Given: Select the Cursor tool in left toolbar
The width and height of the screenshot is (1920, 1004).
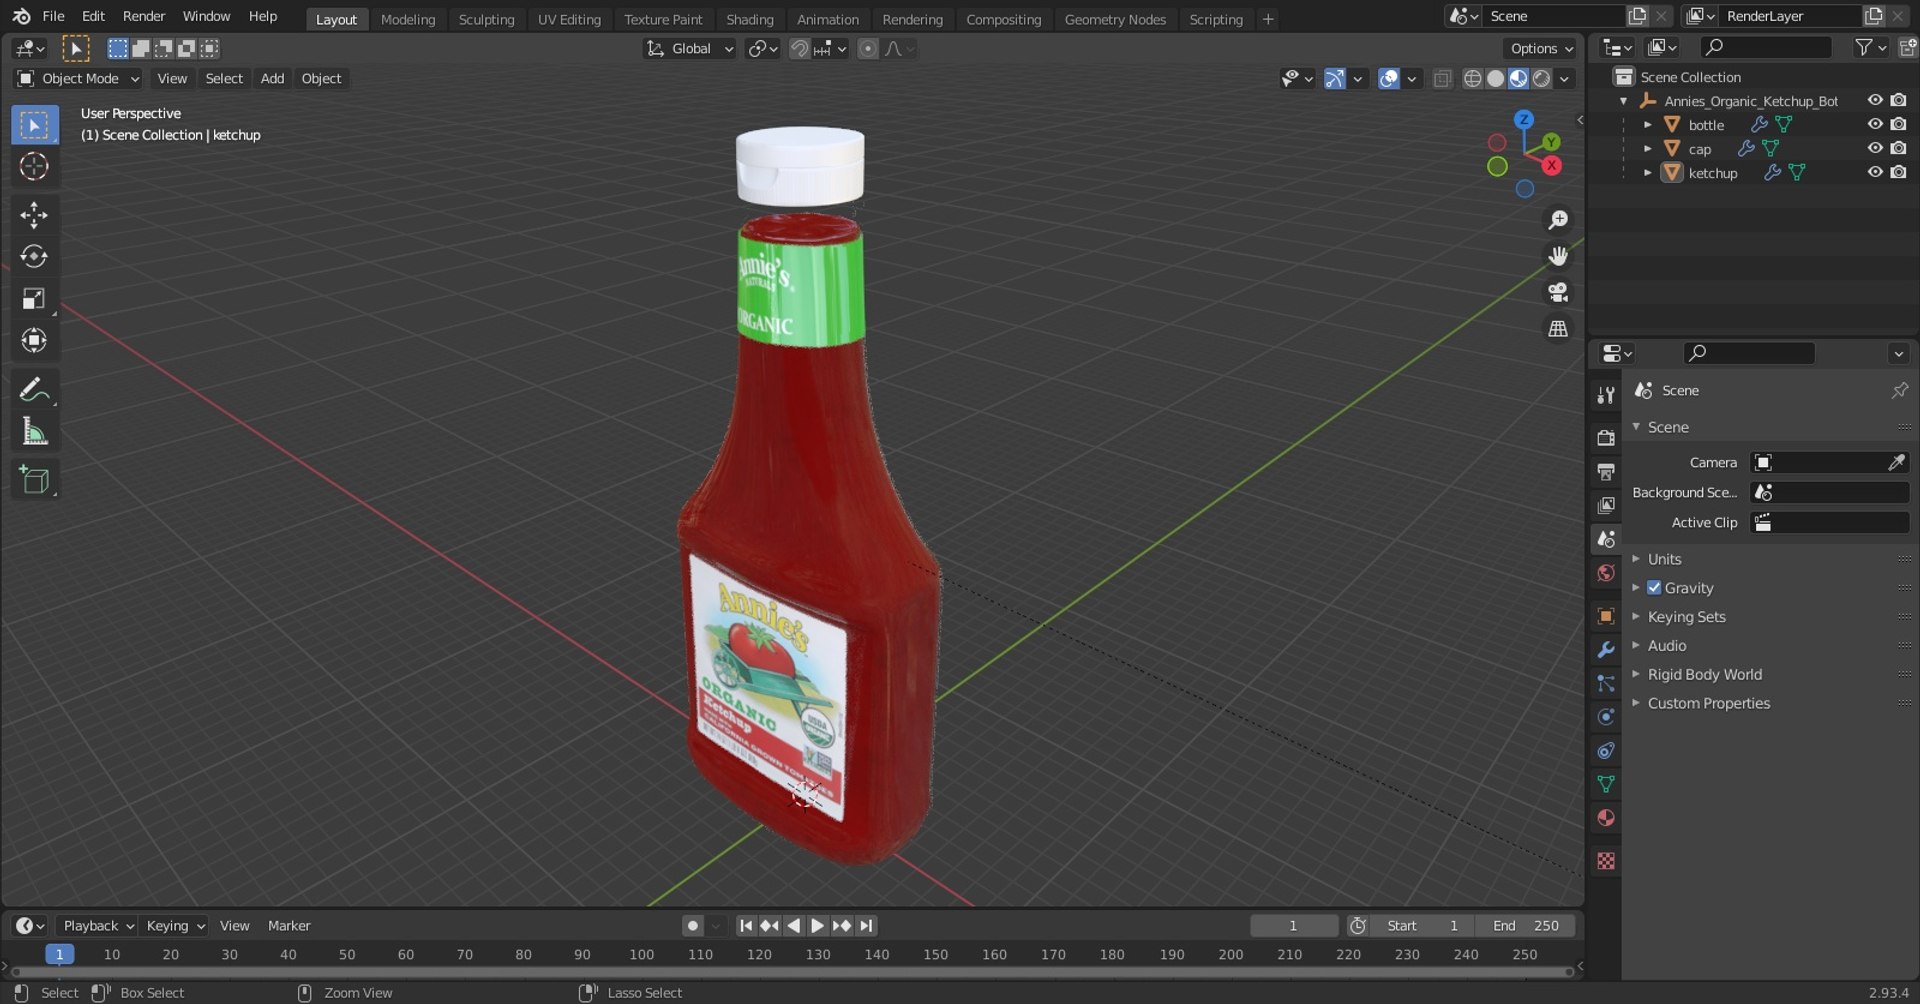Looking at the screenshot, I should (34, 166).
